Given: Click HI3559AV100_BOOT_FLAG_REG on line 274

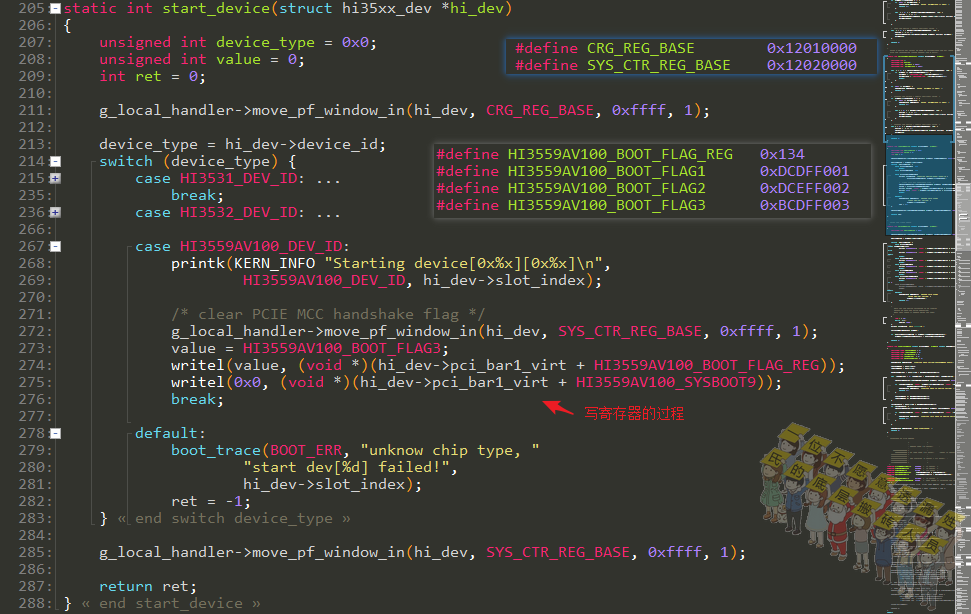Looking at the screenshot, I should (707, 365).
